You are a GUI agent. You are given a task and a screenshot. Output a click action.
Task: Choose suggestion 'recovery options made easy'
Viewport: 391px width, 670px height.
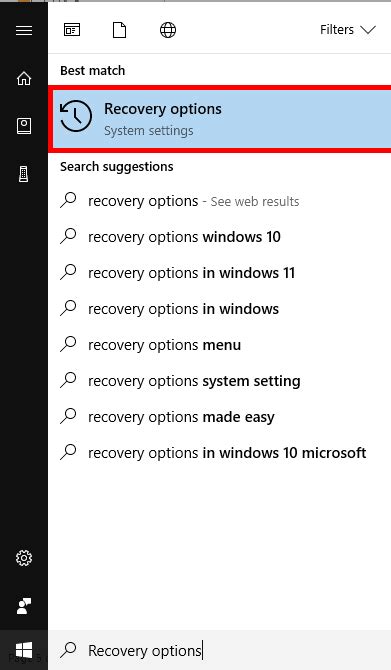tap(220, 417)
